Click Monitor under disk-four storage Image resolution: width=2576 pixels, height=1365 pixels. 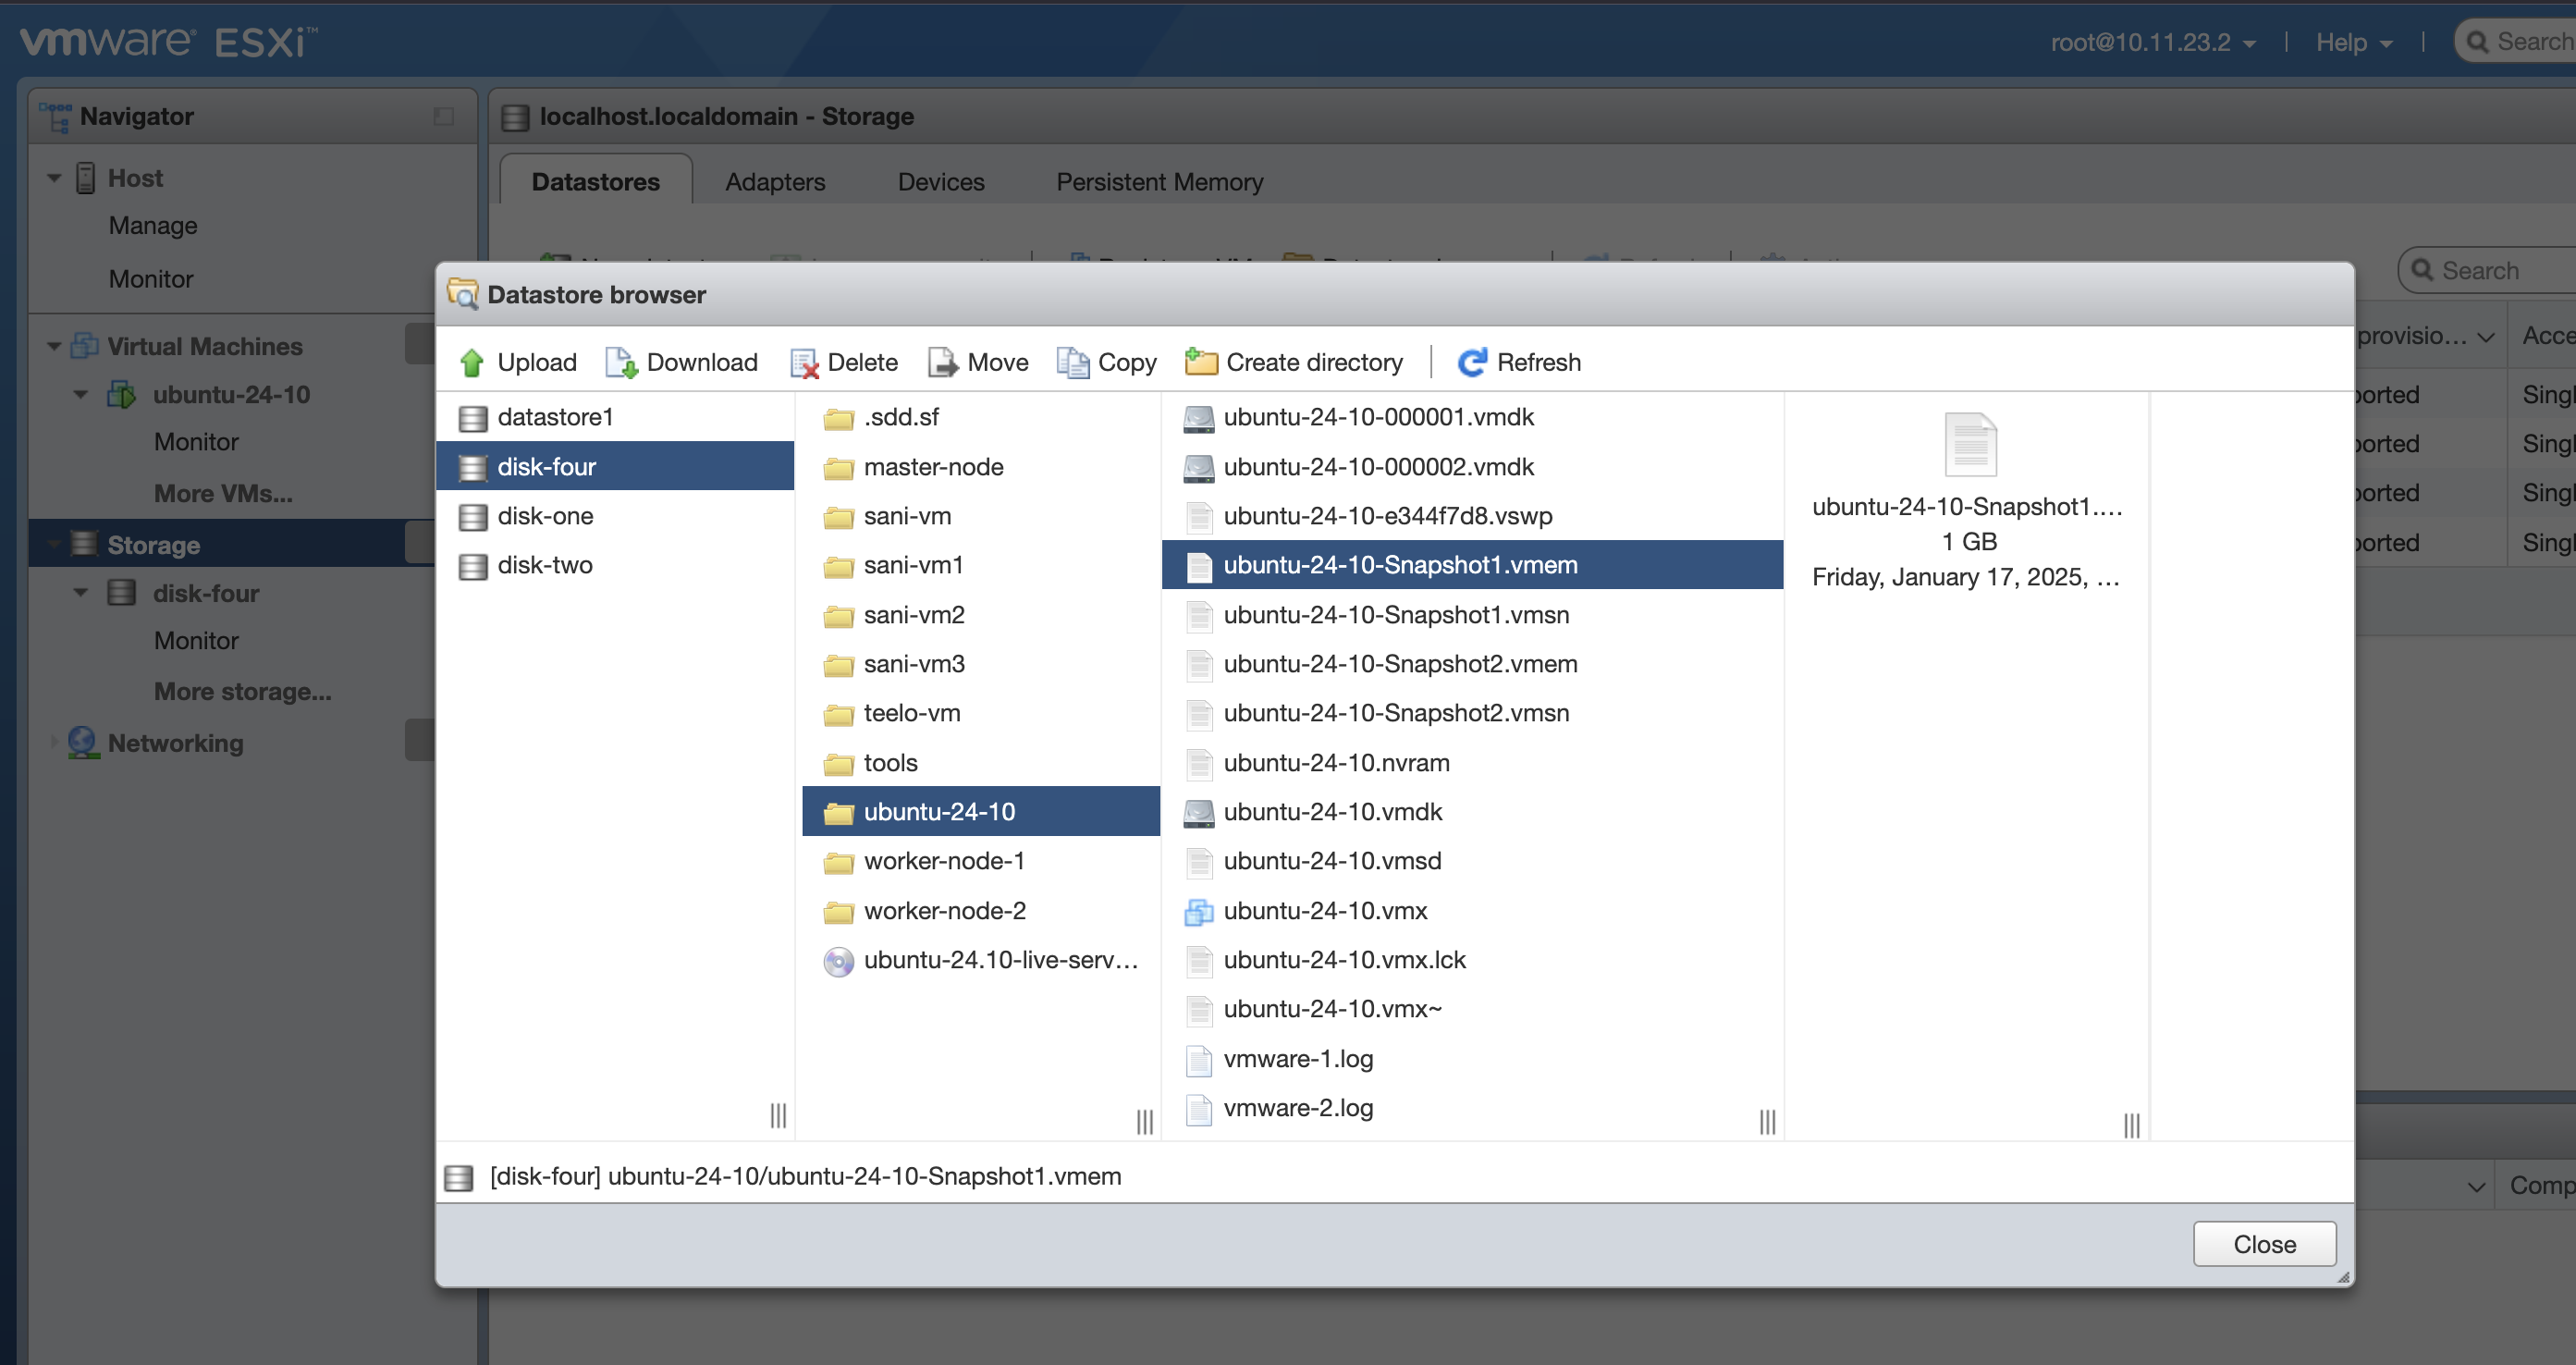196,641
